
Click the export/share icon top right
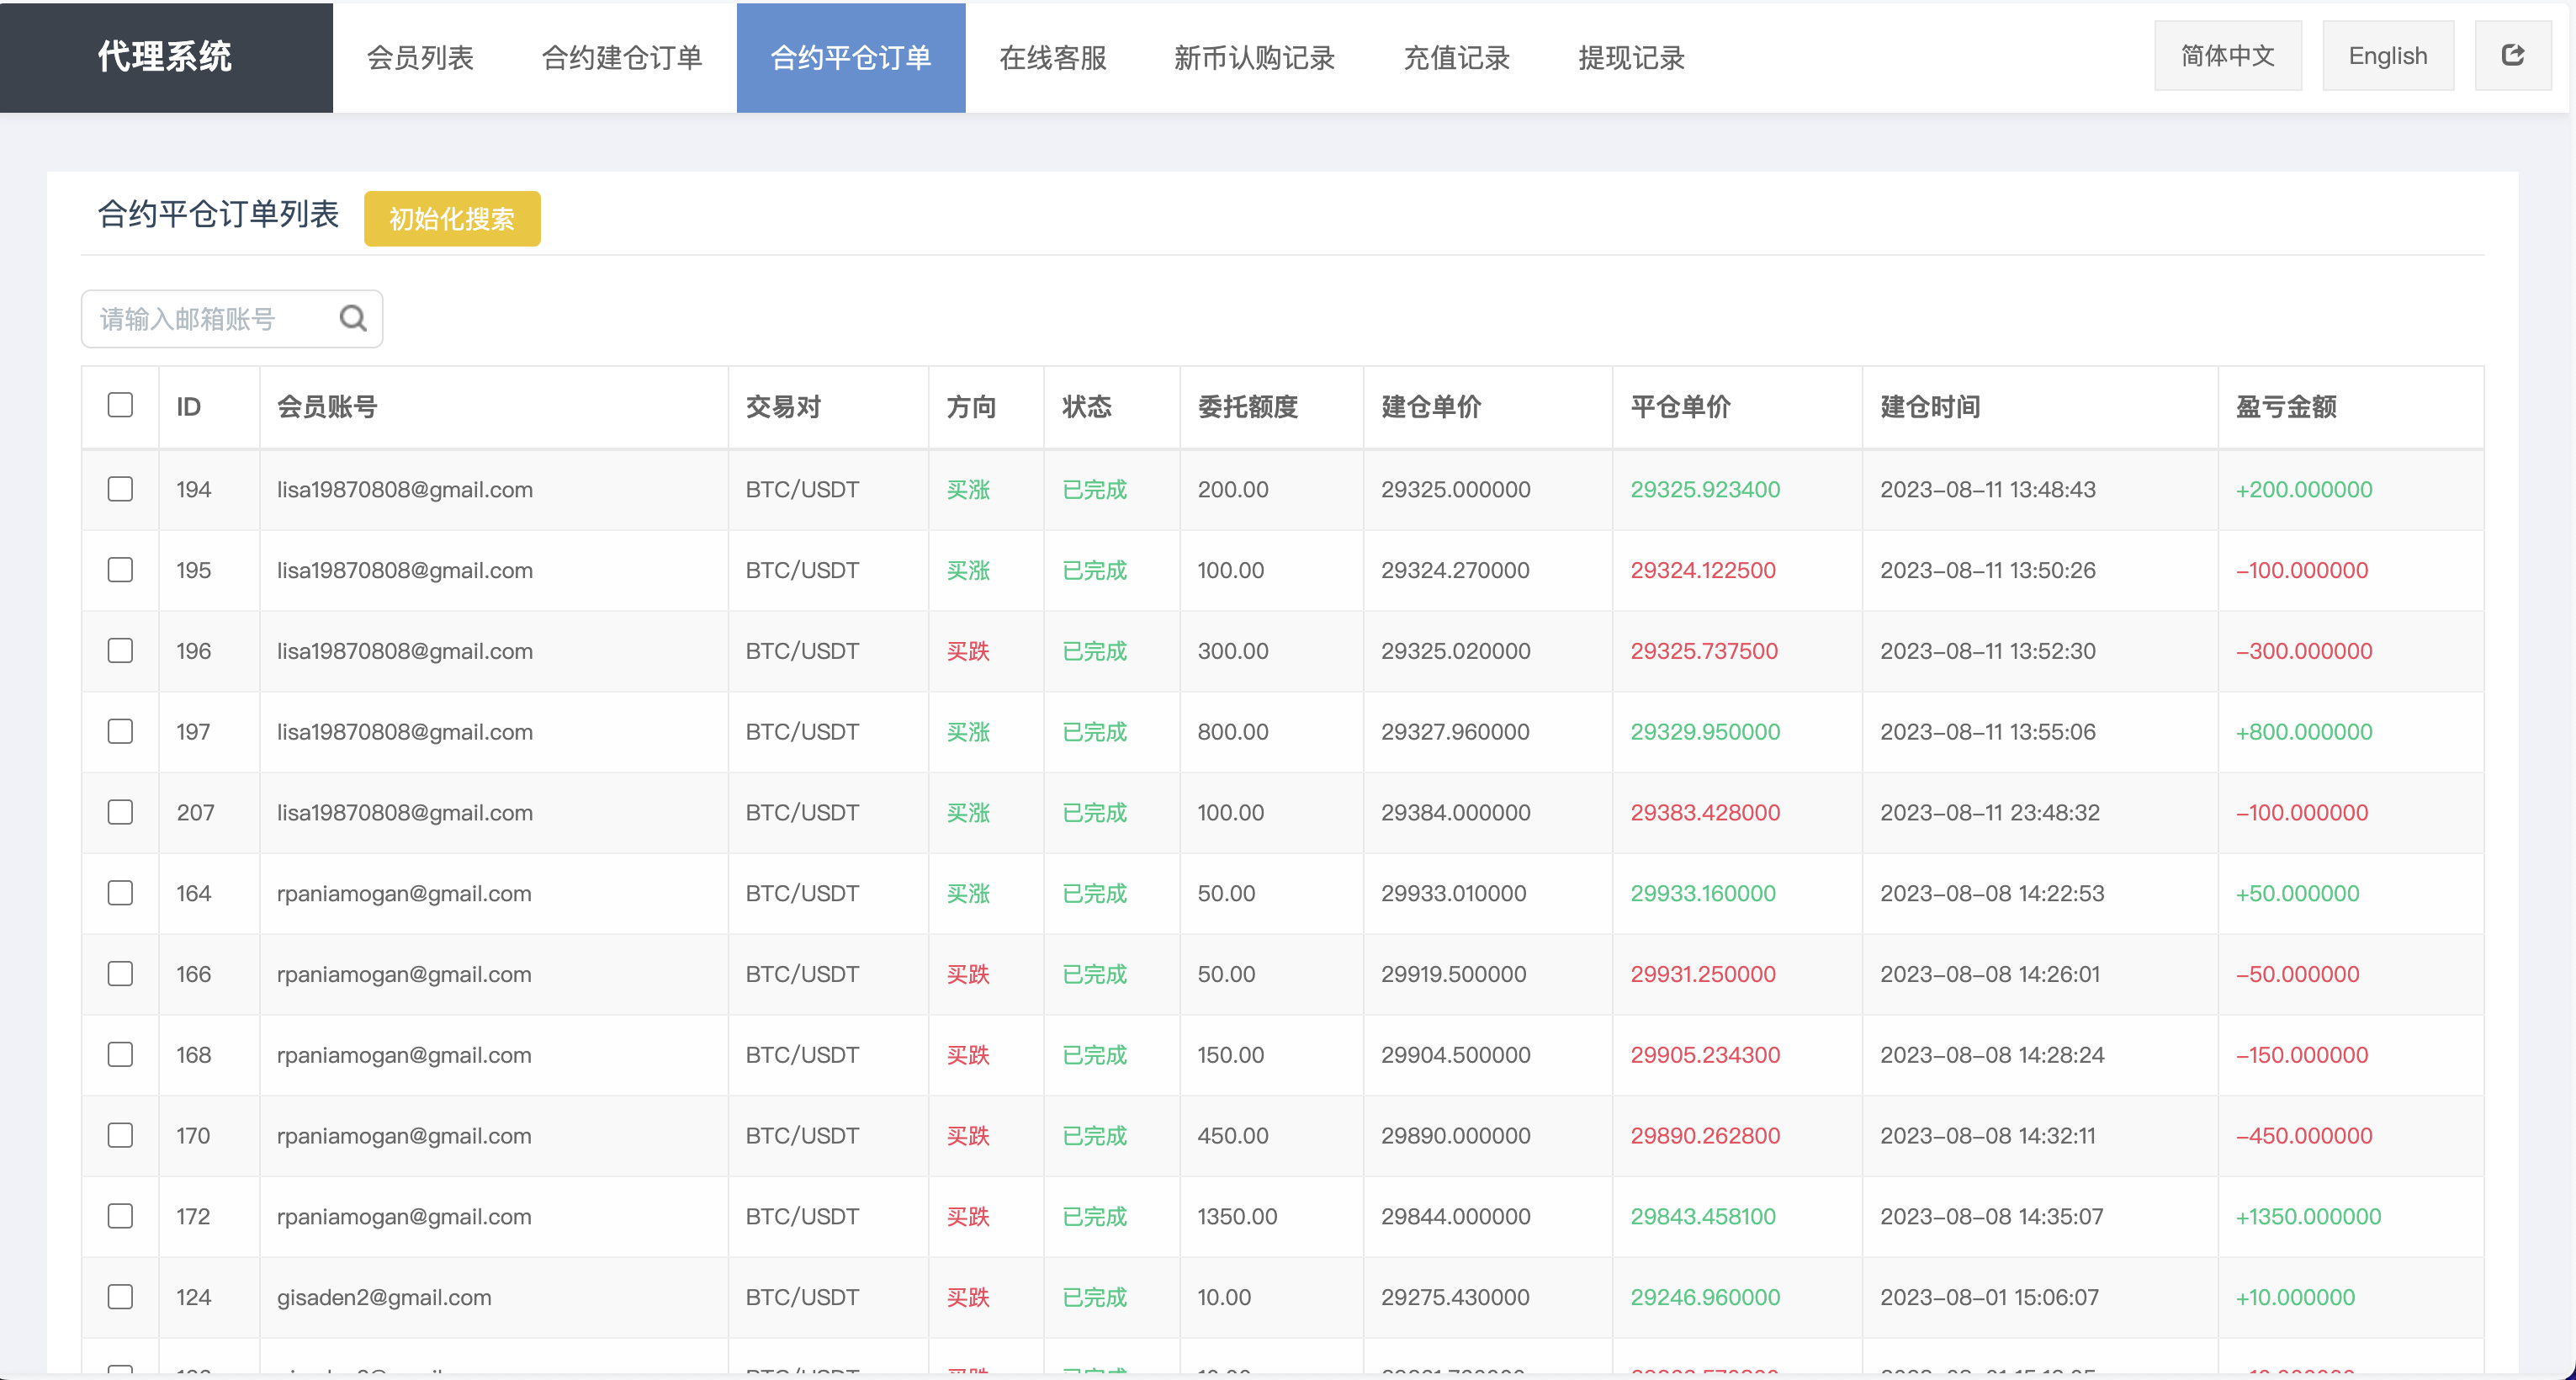tap(2513, 55)
